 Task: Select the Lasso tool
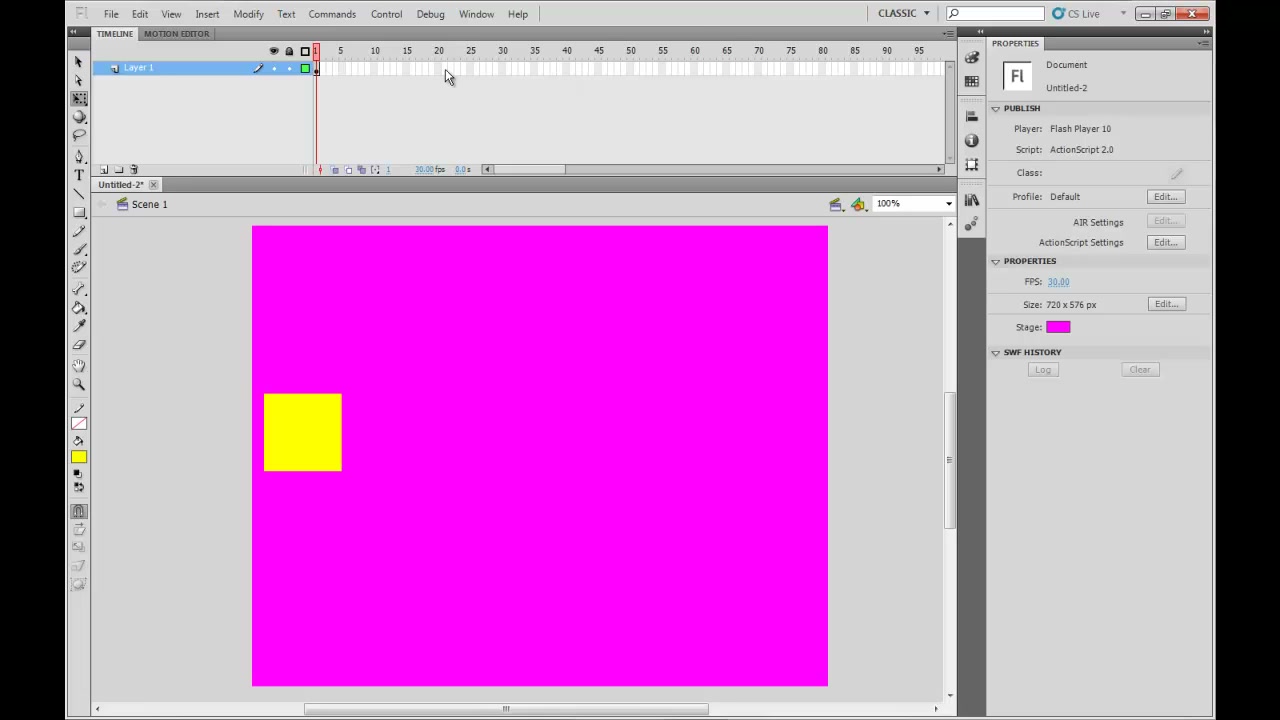click(79, 135)
